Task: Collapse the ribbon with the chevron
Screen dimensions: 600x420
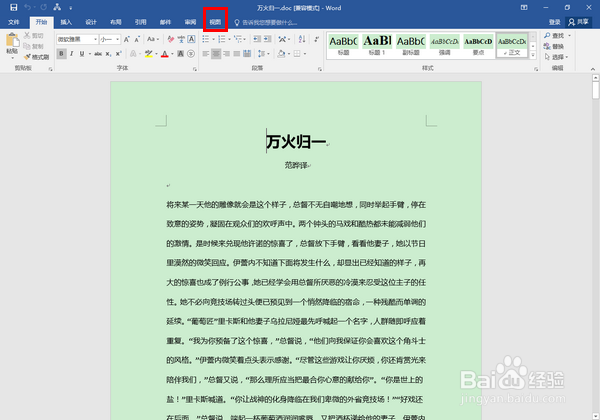Action: click(593, 69)
